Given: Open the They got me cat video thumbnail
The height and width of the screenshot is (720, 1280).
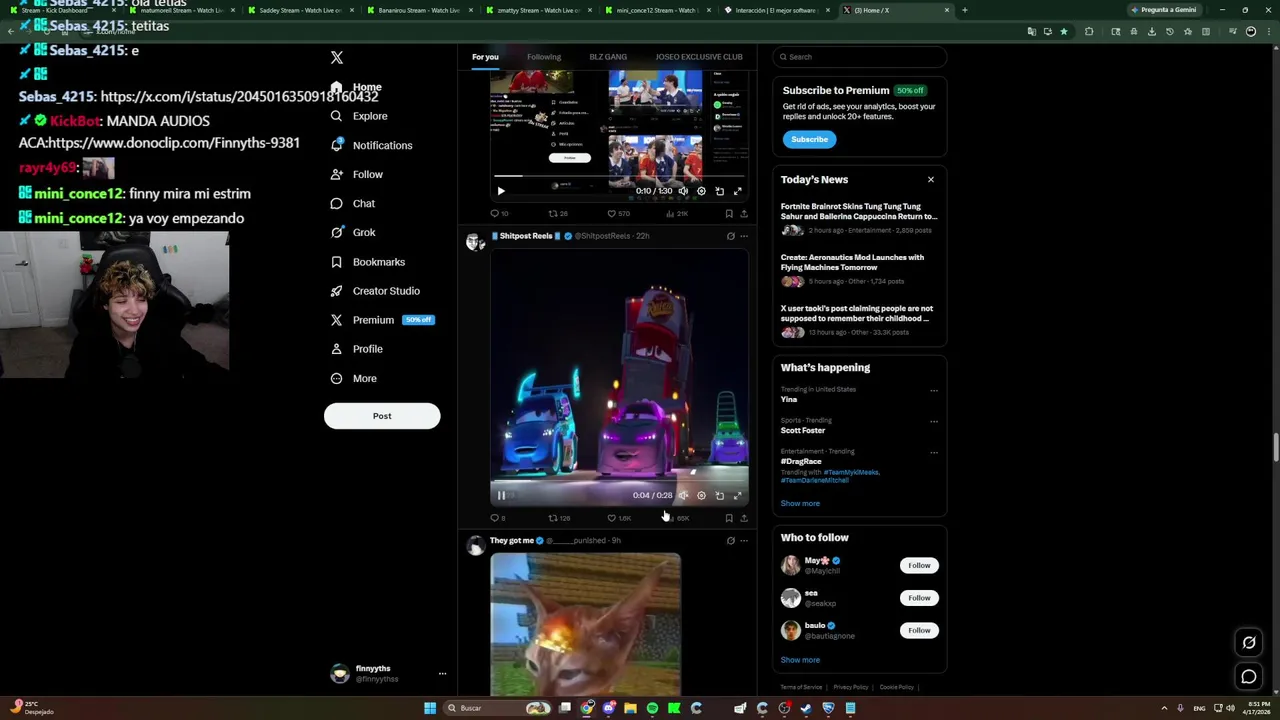Looking at the screenshot, I should click(x=585, y=624).
